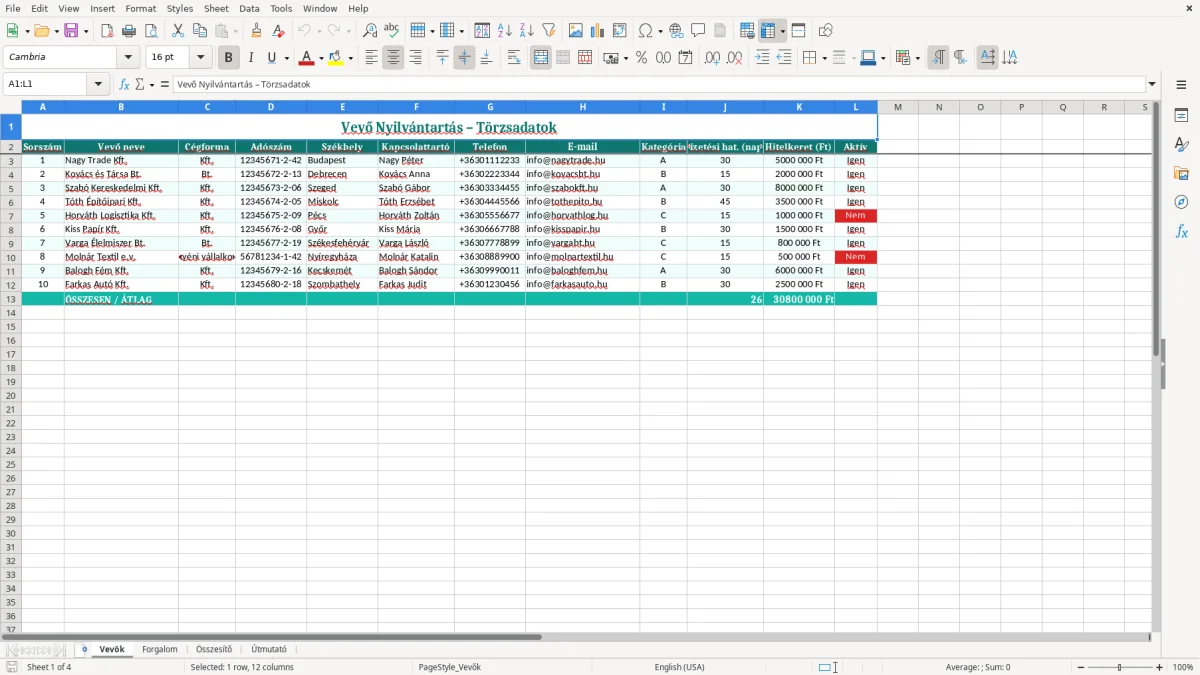Toggle Underline formatting

point(272,58)
